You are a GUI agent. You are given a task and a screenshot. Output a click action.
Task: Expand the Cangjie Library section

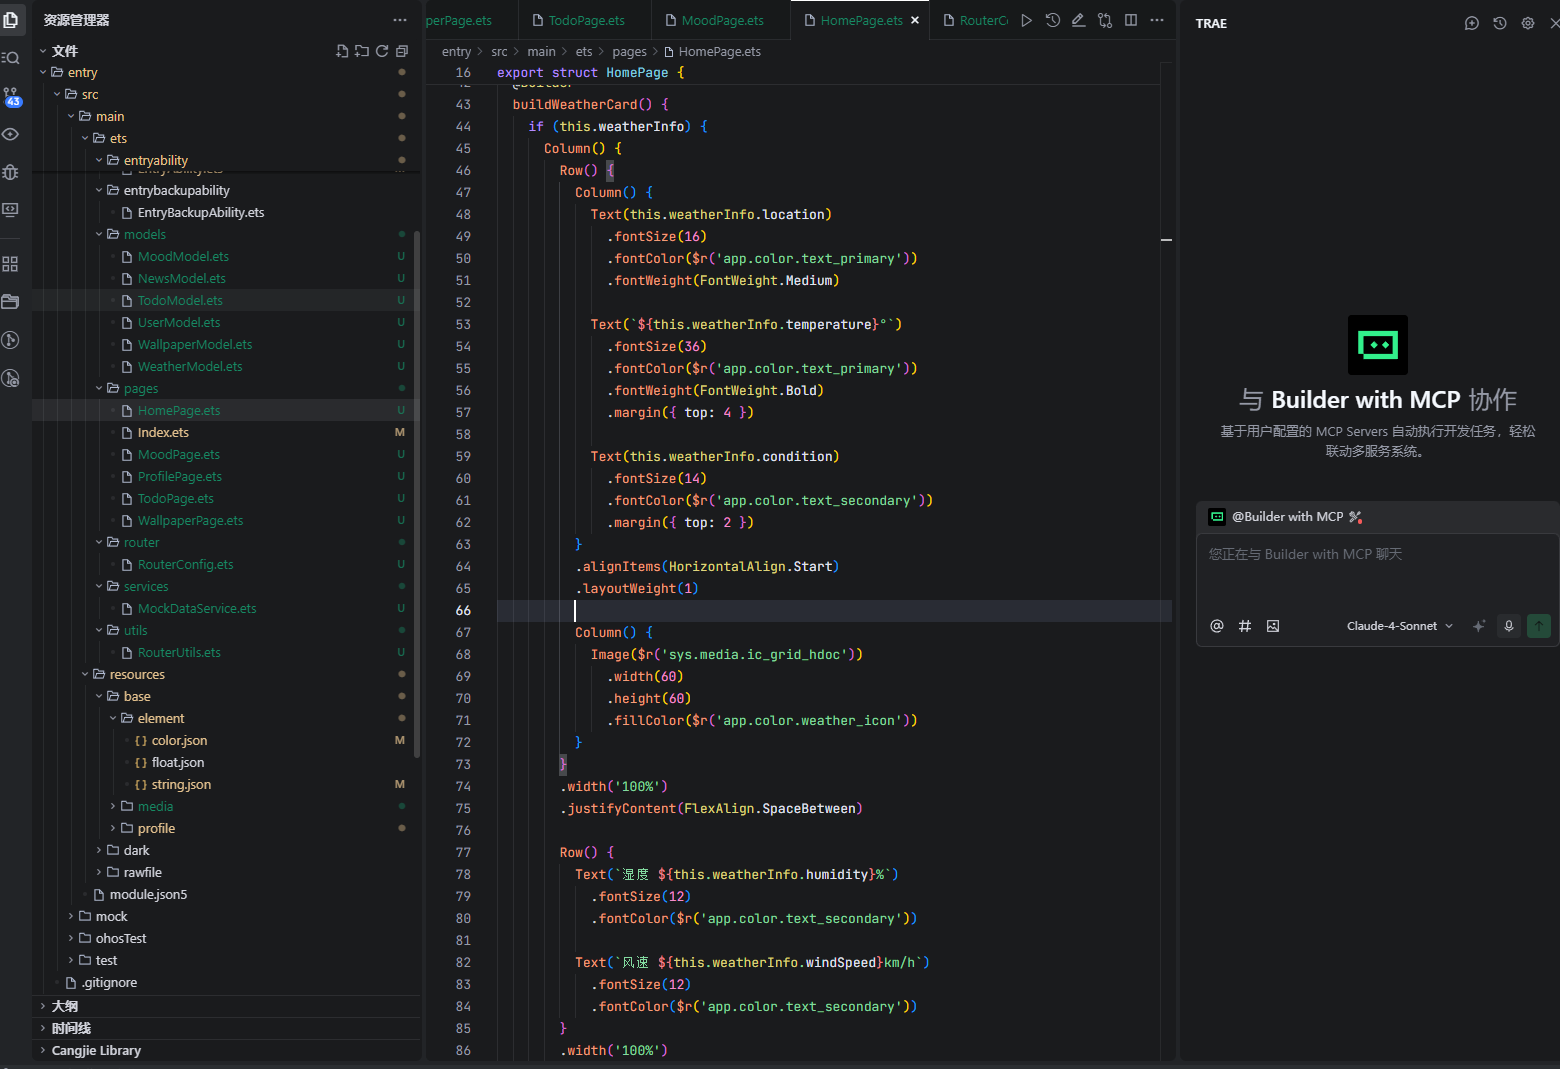[226, 1051]
